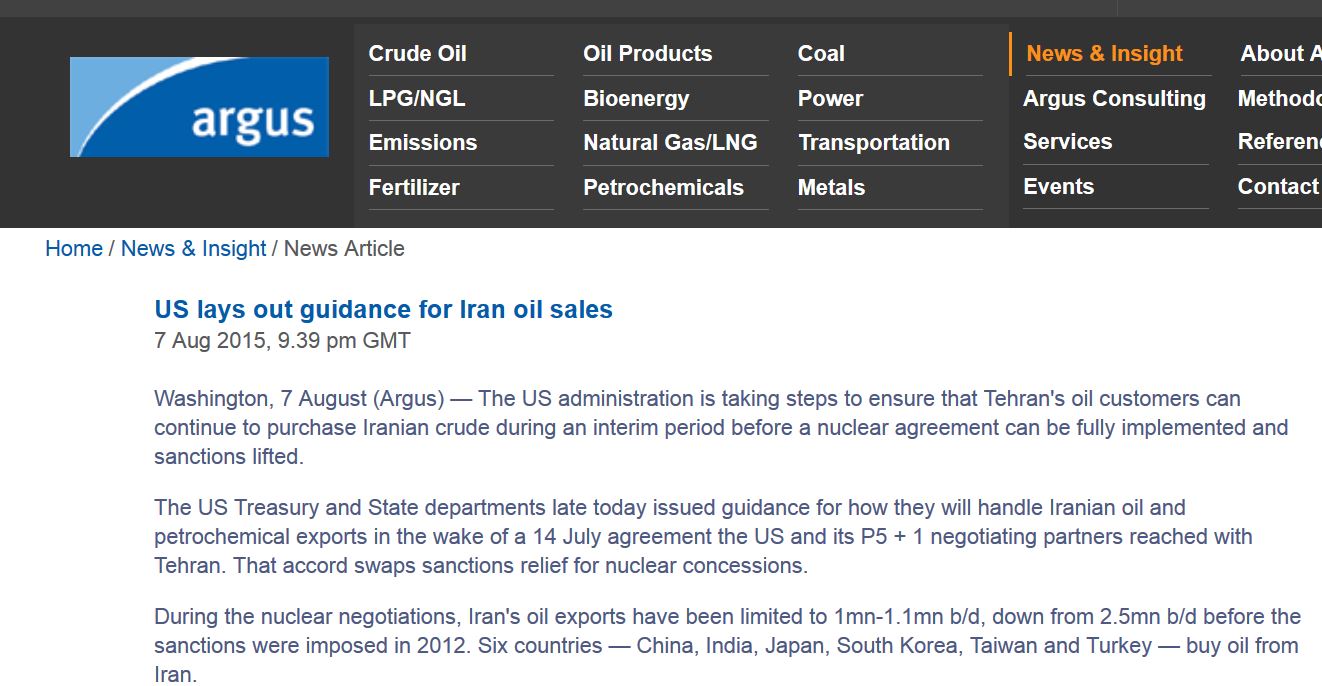Go to Petrochemicals section

[x=663, y=188]
